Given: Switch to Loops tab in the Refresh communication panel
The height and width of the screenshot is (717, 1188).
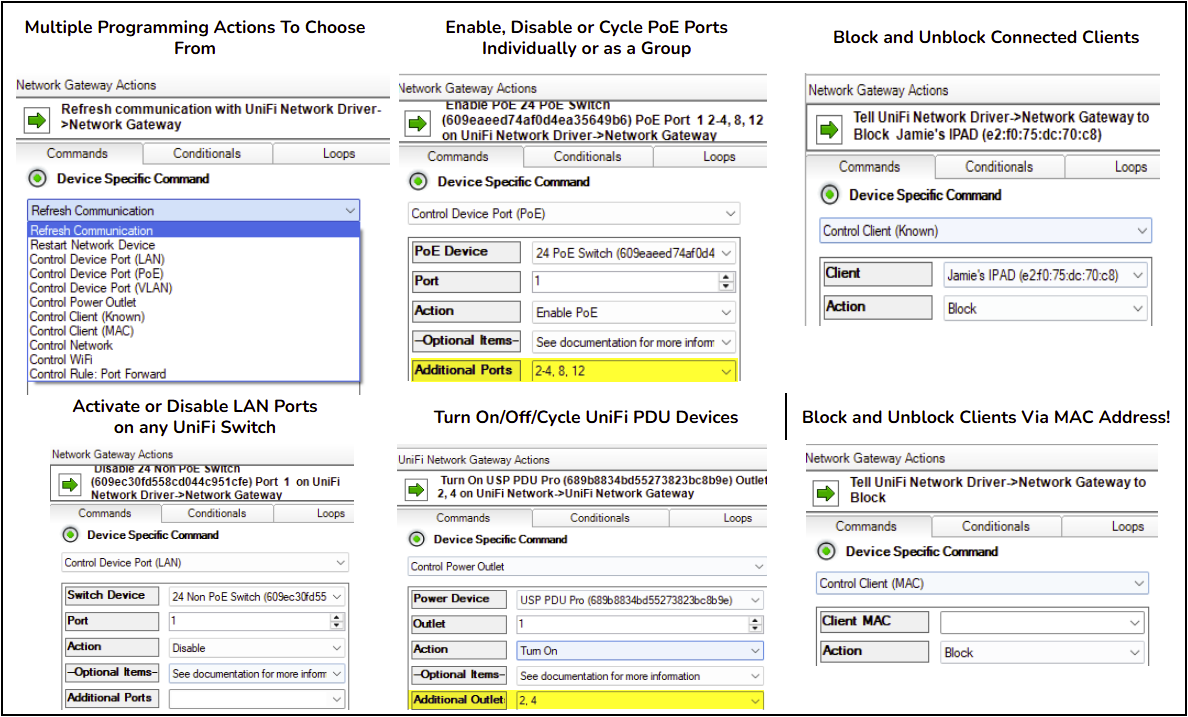Looking at the screenshot, I should click(x=339, y=153).
